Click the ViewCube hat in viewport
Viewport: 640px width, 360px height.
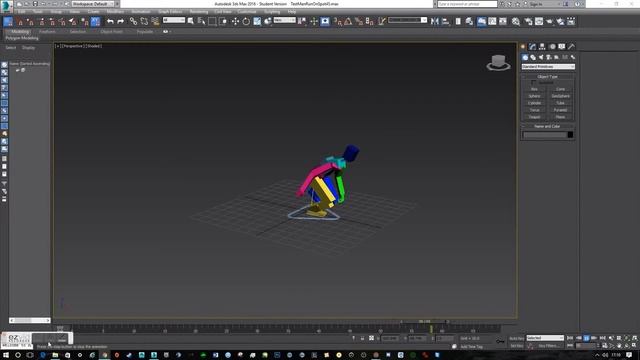point(498,62)
